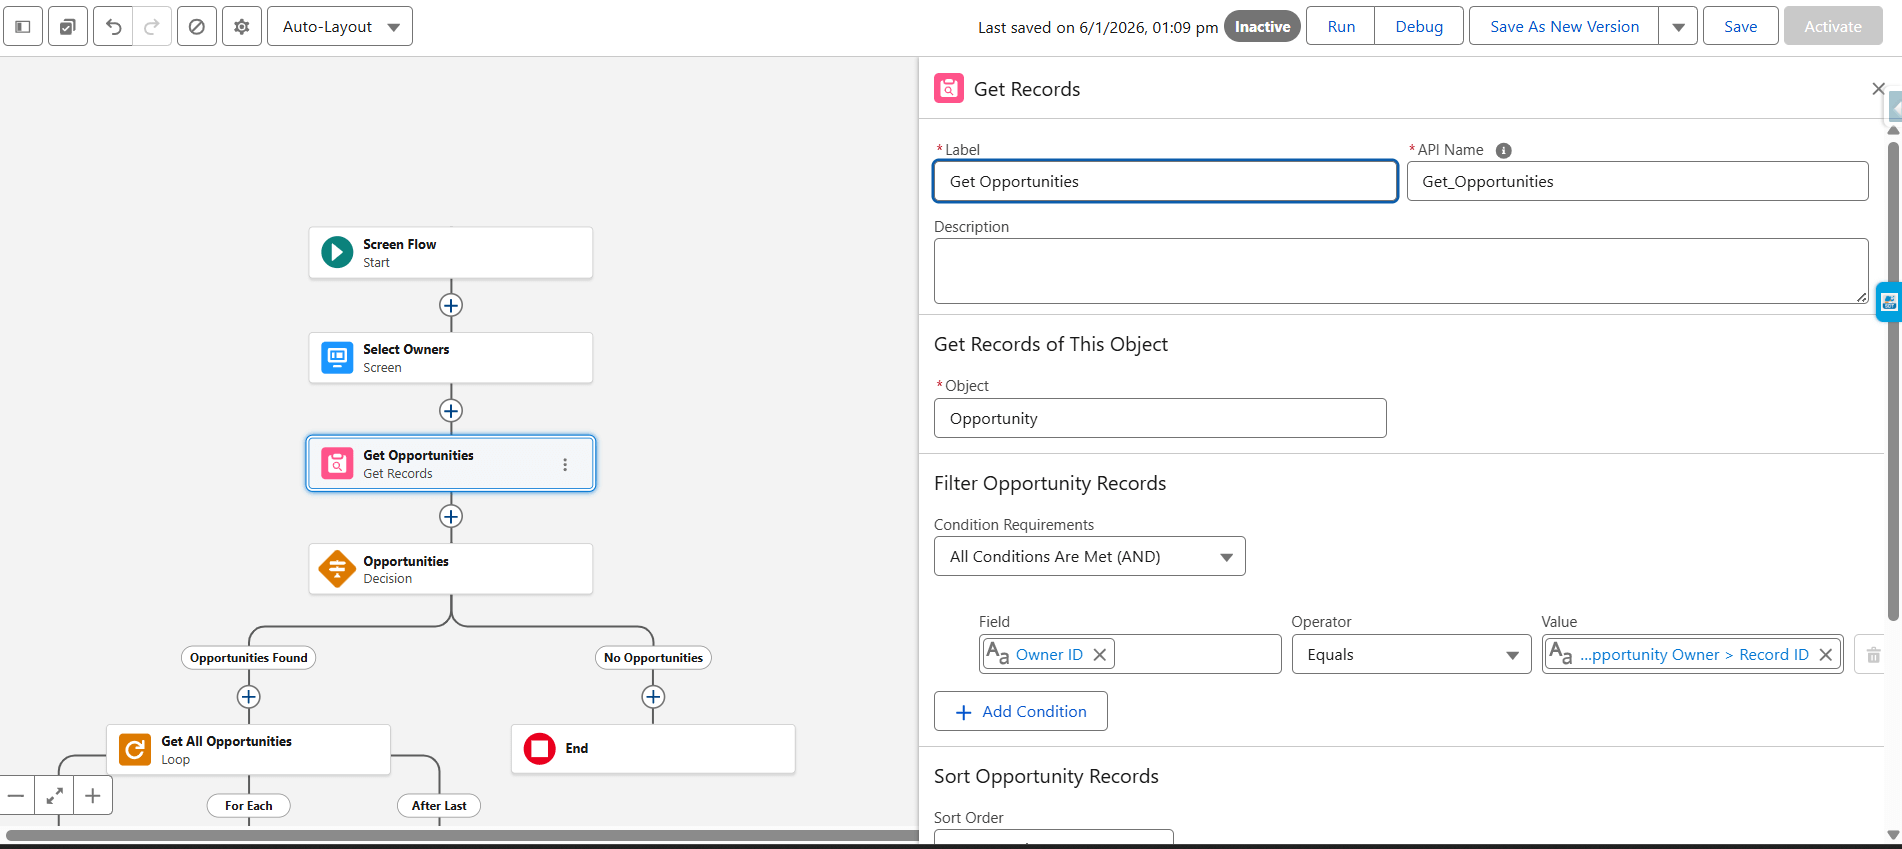The width and height of the screenshot is (1902, 849).
Task: Open Get Opportunities element's three-dot menu
Action: (565, 464)
